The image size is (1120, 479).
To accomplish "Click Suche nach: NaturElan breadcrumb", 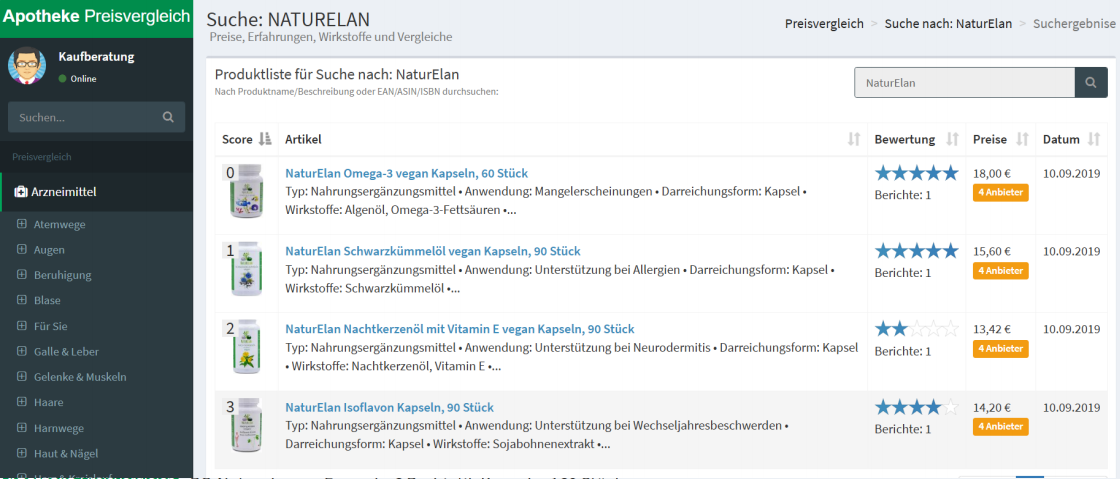I will click(948, 24).
